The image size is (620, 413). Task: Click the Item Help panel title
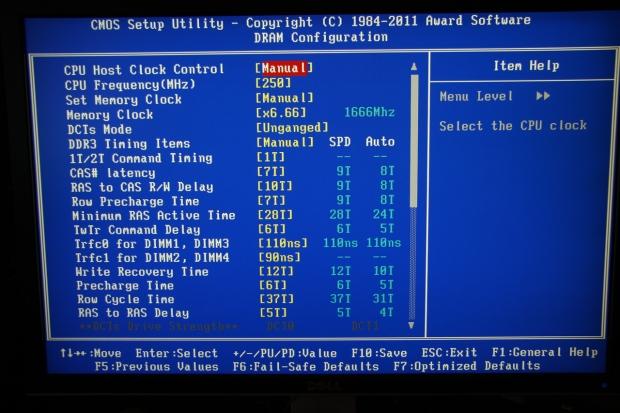click(x=526, y=66)
